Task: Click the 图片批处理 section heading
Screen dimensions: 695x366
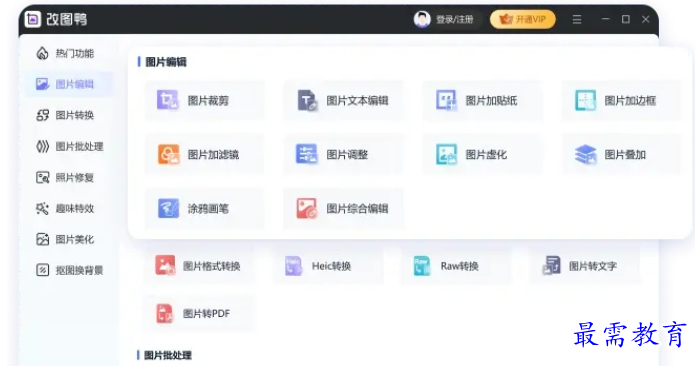Action: coord(168,355)
